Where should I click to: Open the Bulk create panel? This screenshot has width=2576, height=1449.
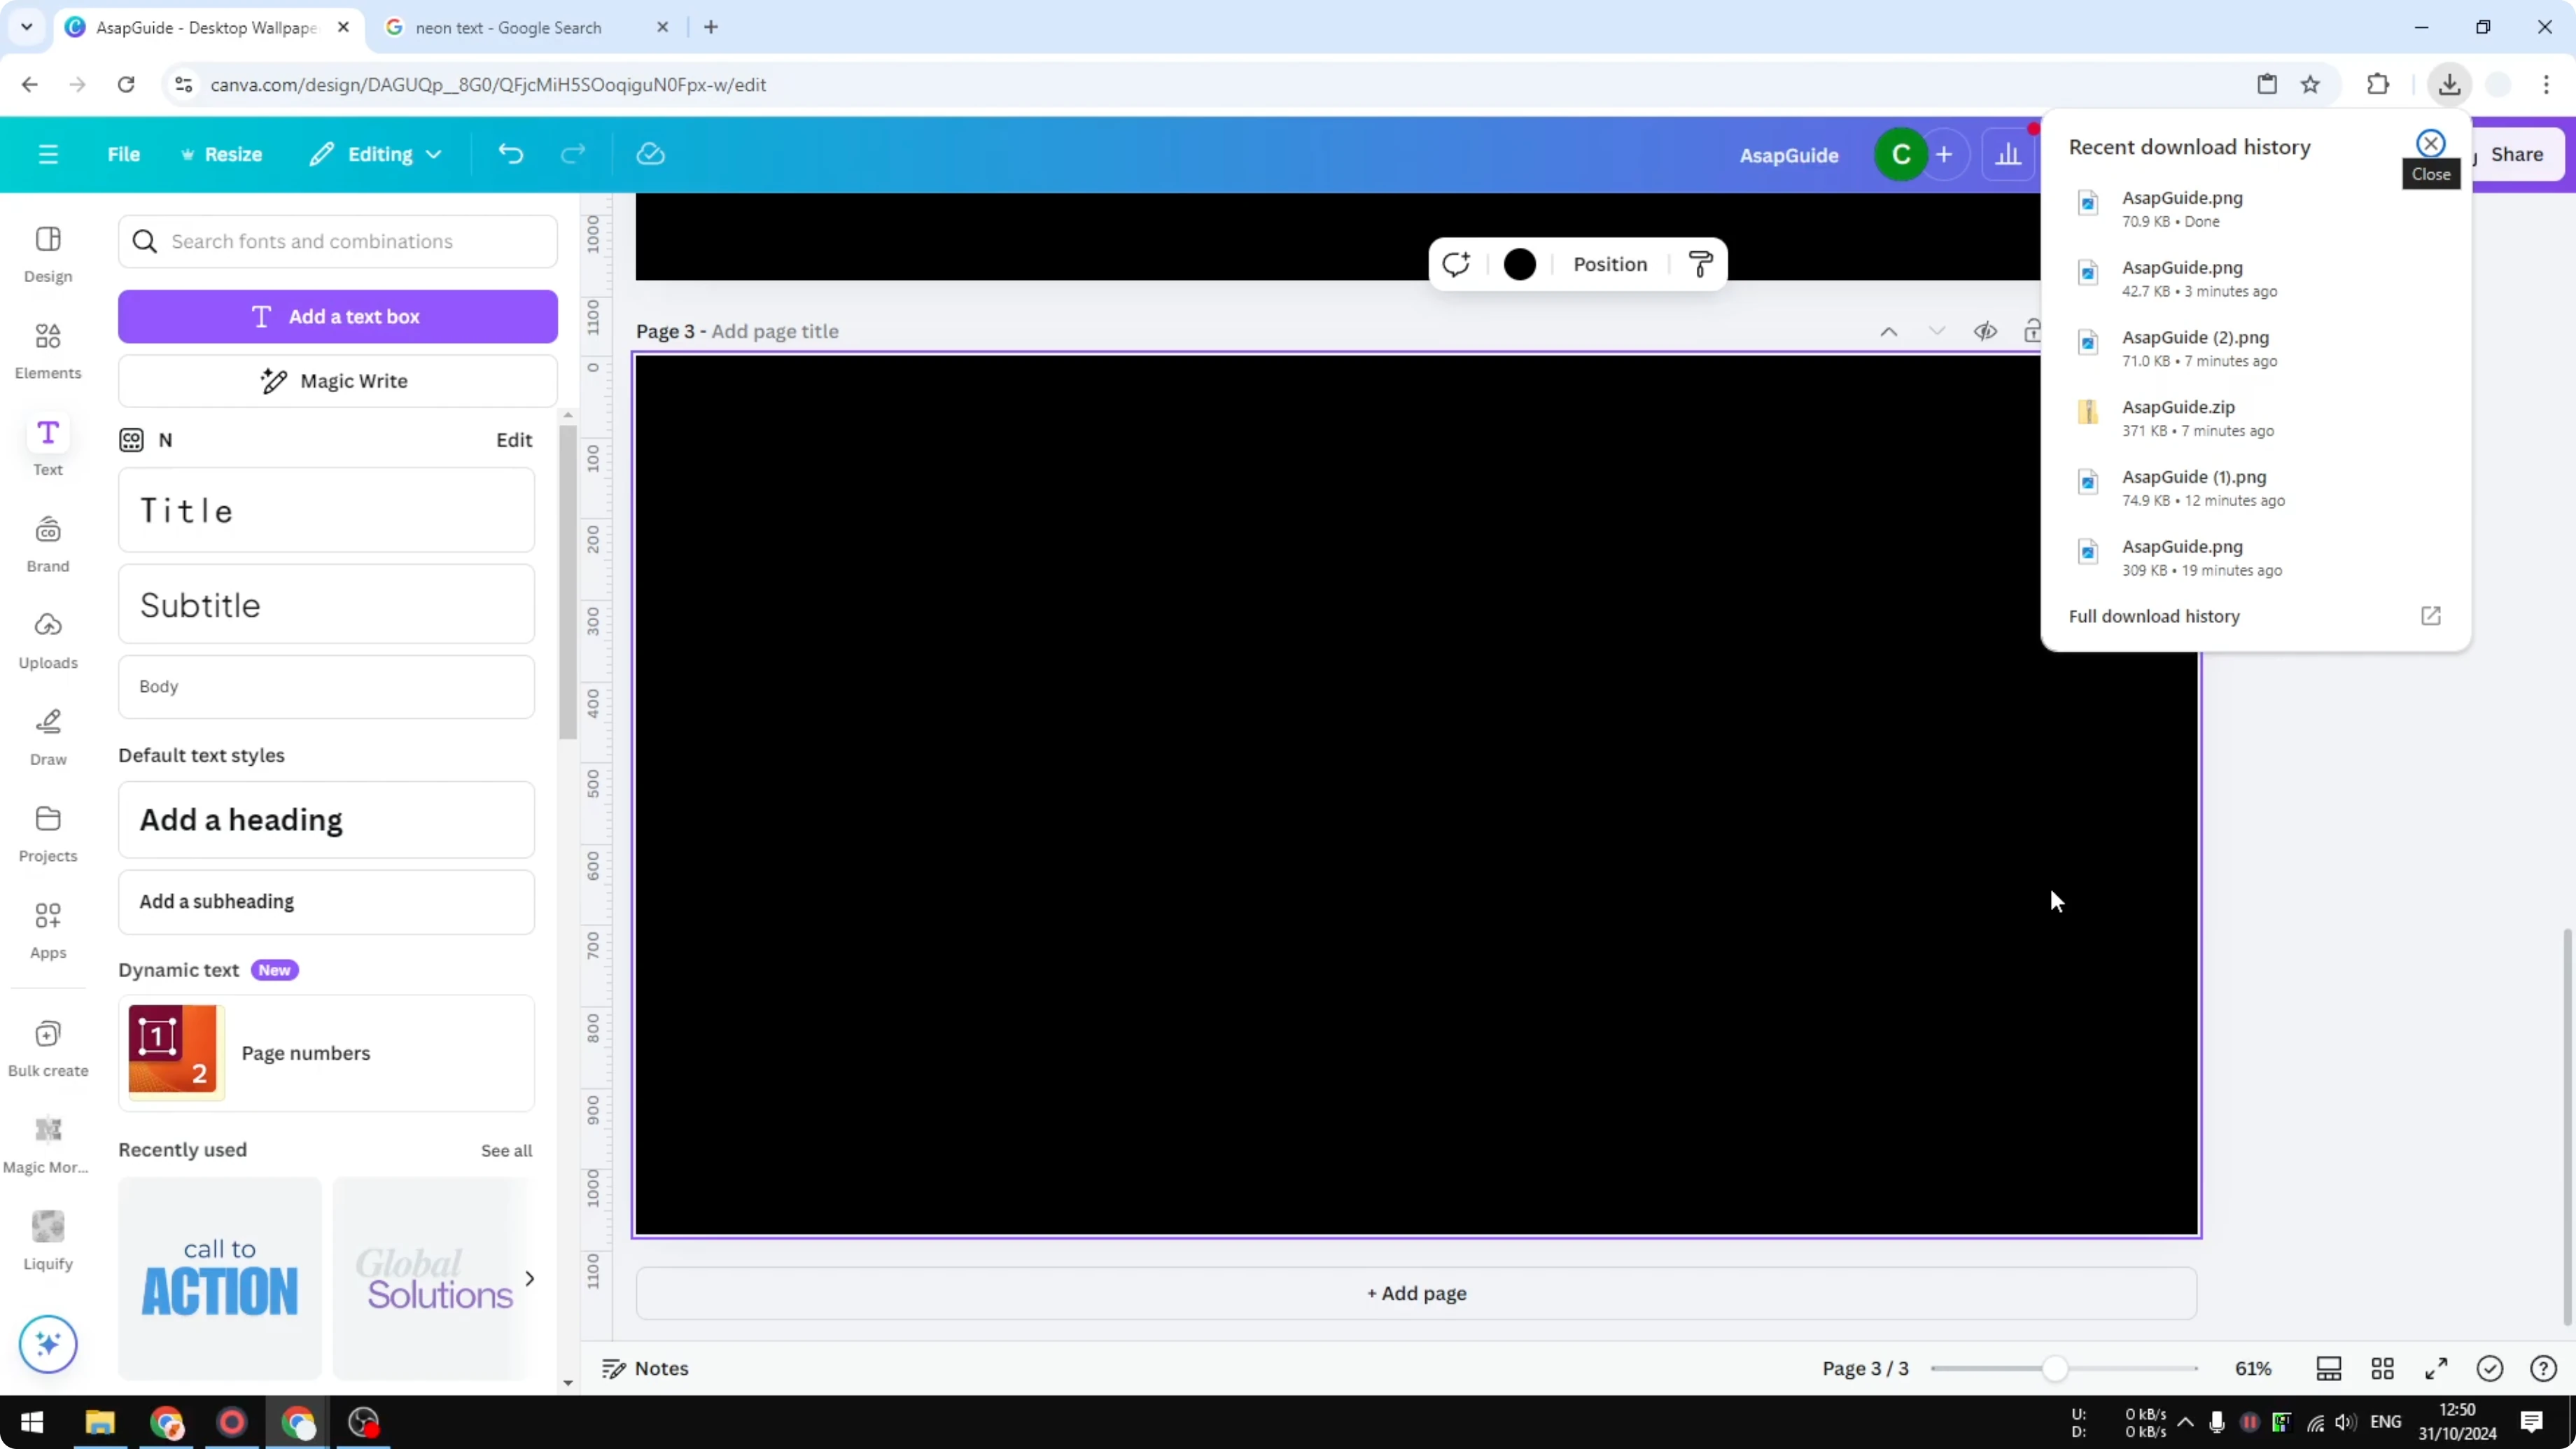click(x=47, y=1048)
